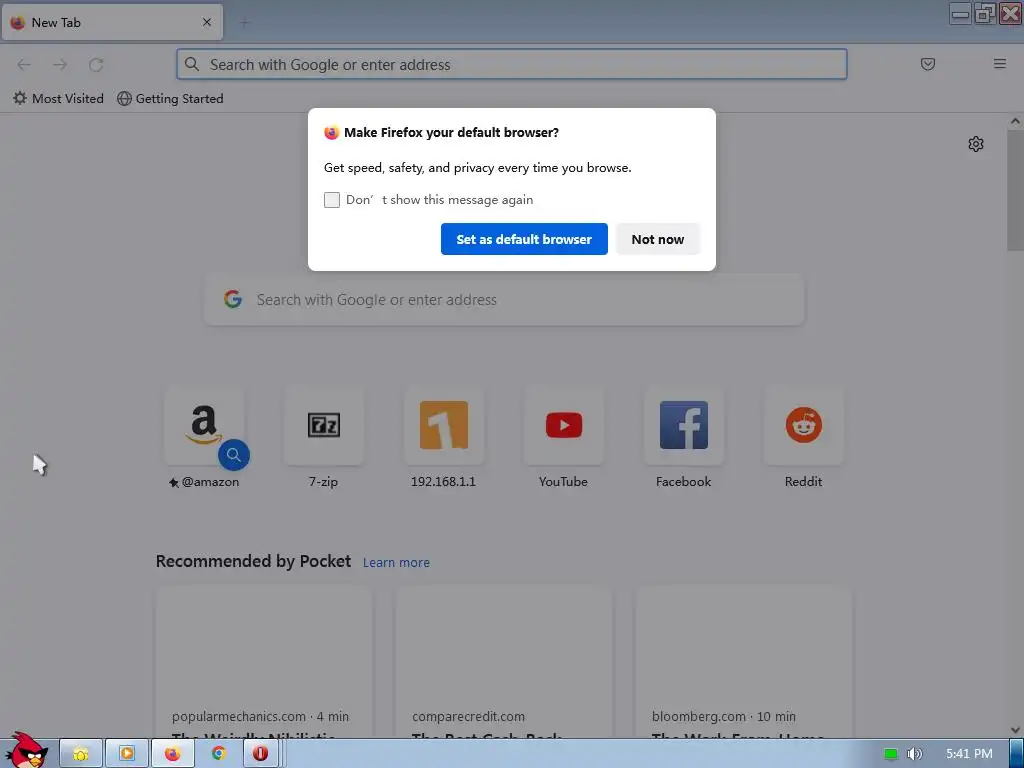Open the media player taskbar icon
Viewport: 1024px width, 768px height.
[x=127, y=754]
